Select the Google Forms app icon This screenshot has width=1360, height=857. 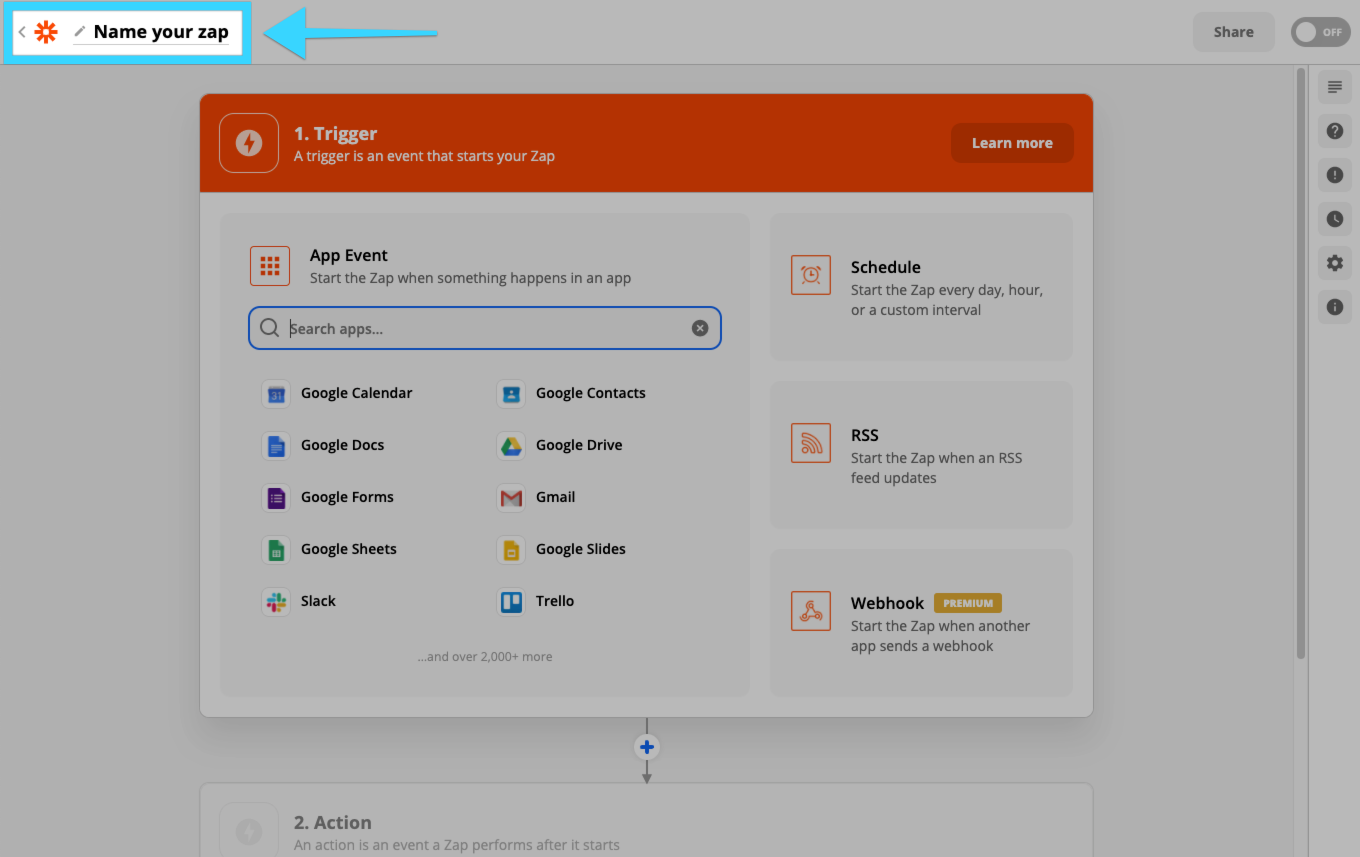point(275,498)
